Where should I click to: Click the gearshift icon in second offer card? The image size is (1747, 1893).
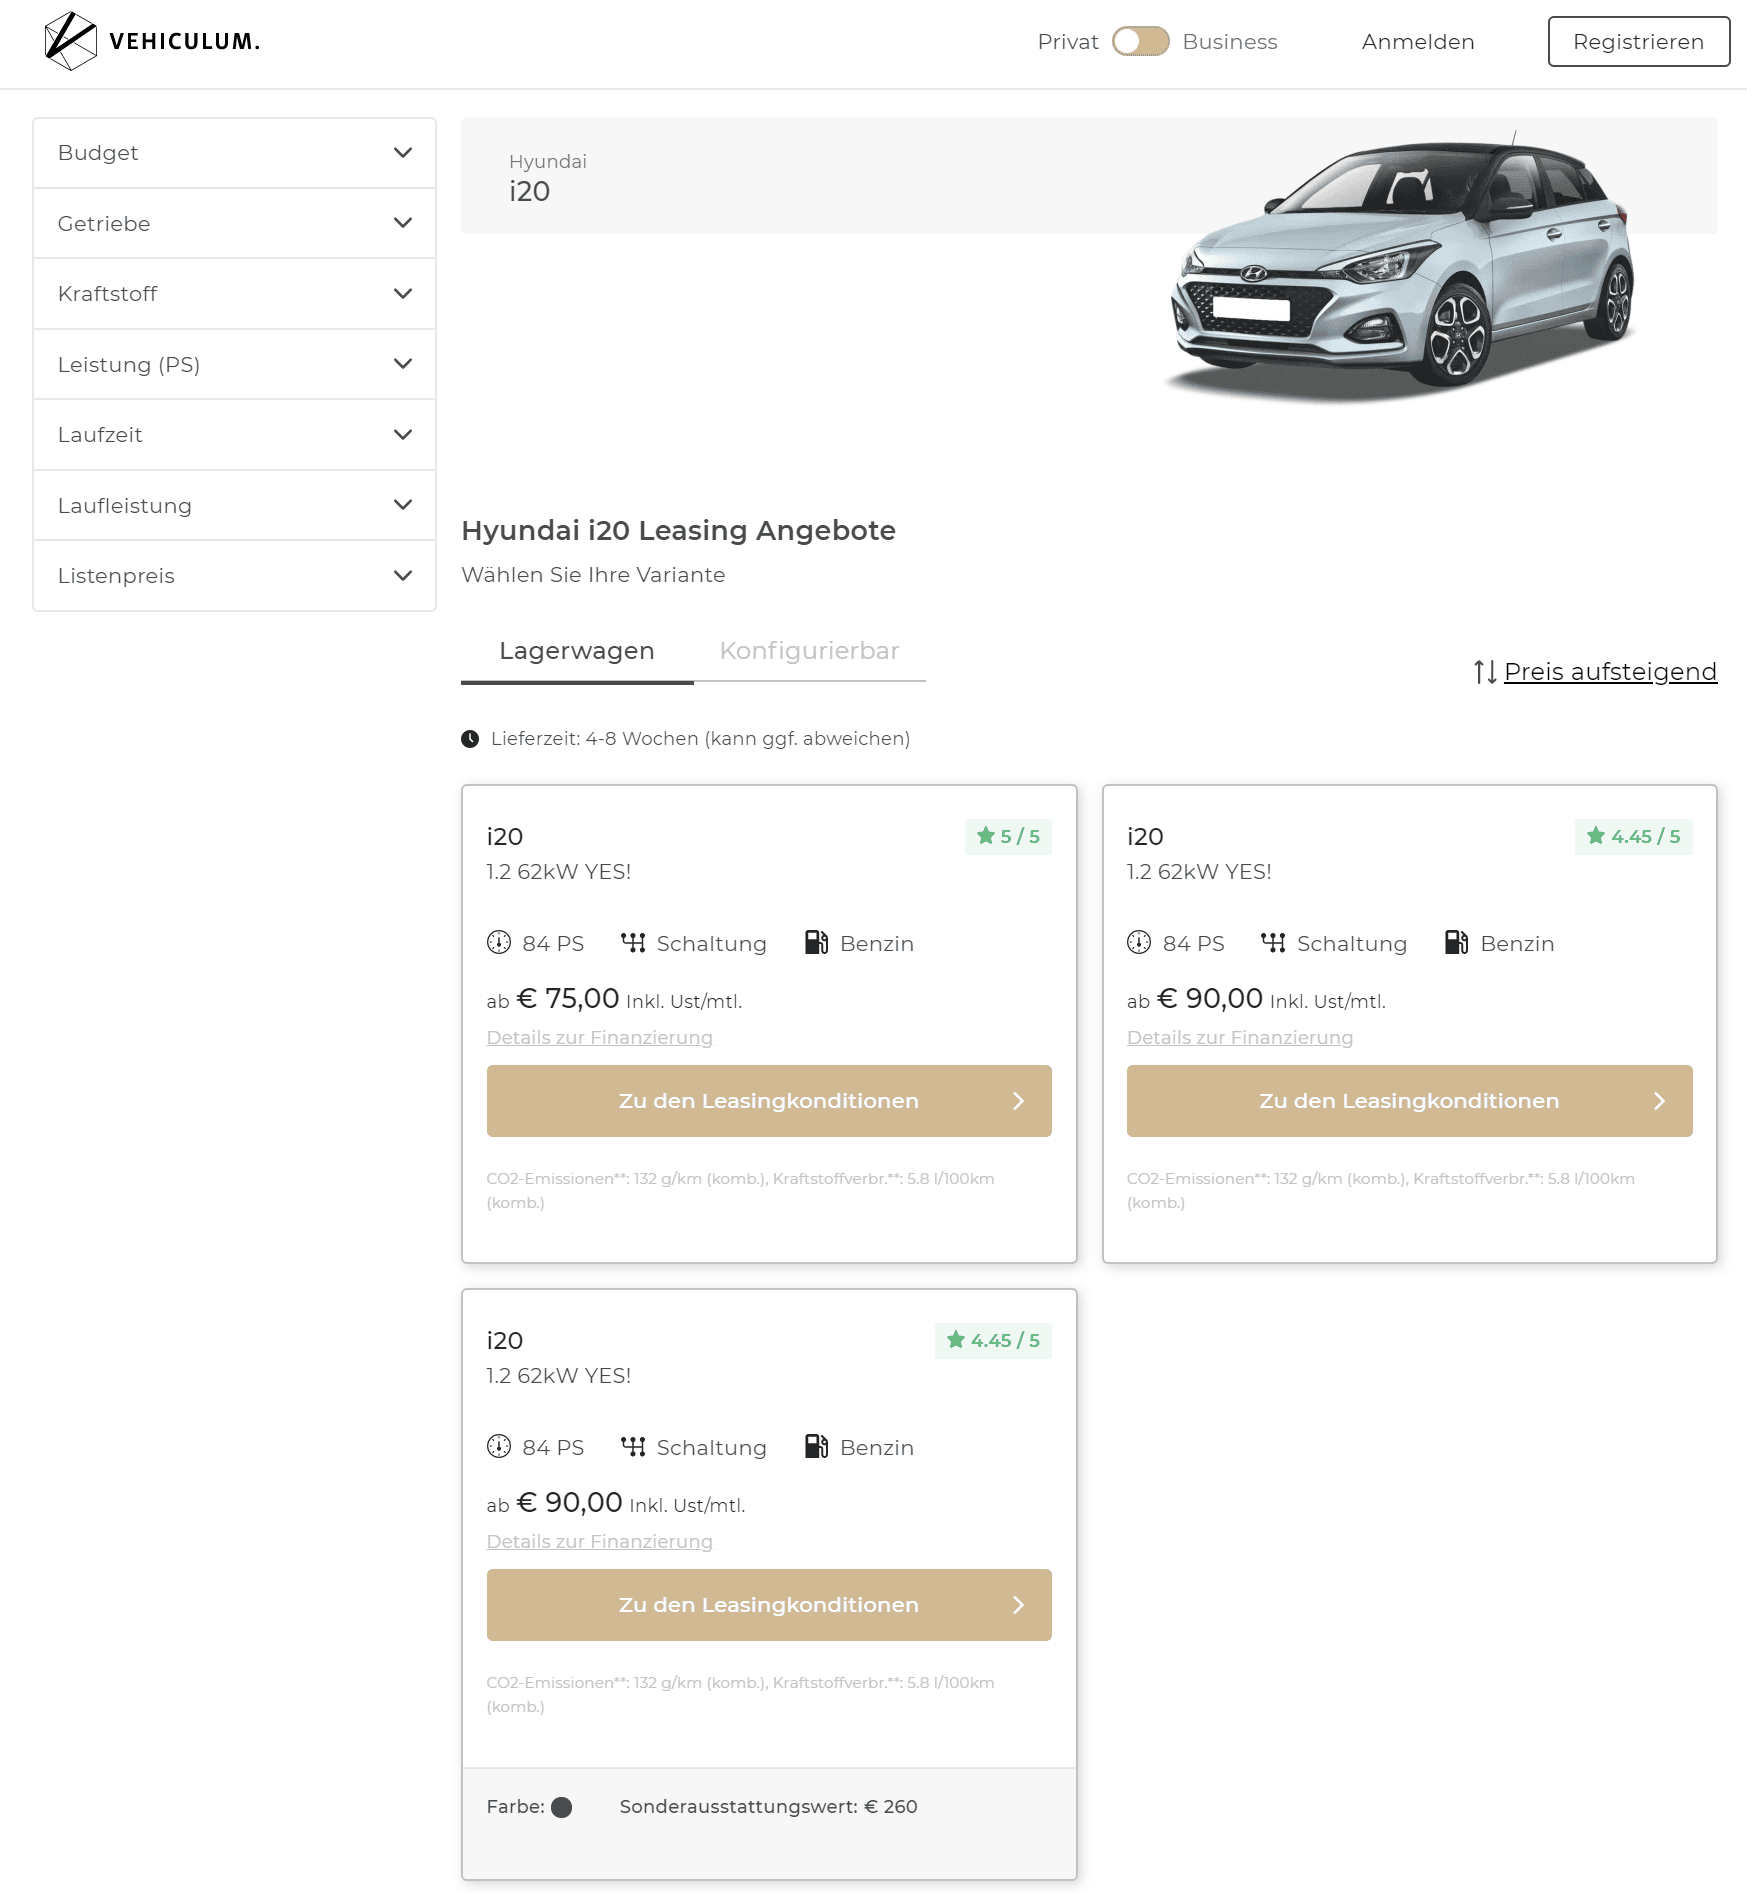pos(1273,943)
